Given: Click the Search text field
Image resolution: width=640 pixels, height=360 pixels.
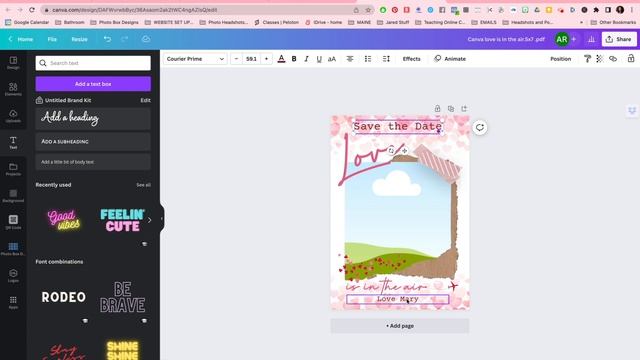Looking at the screenshot, I should (x=93, y=63).
